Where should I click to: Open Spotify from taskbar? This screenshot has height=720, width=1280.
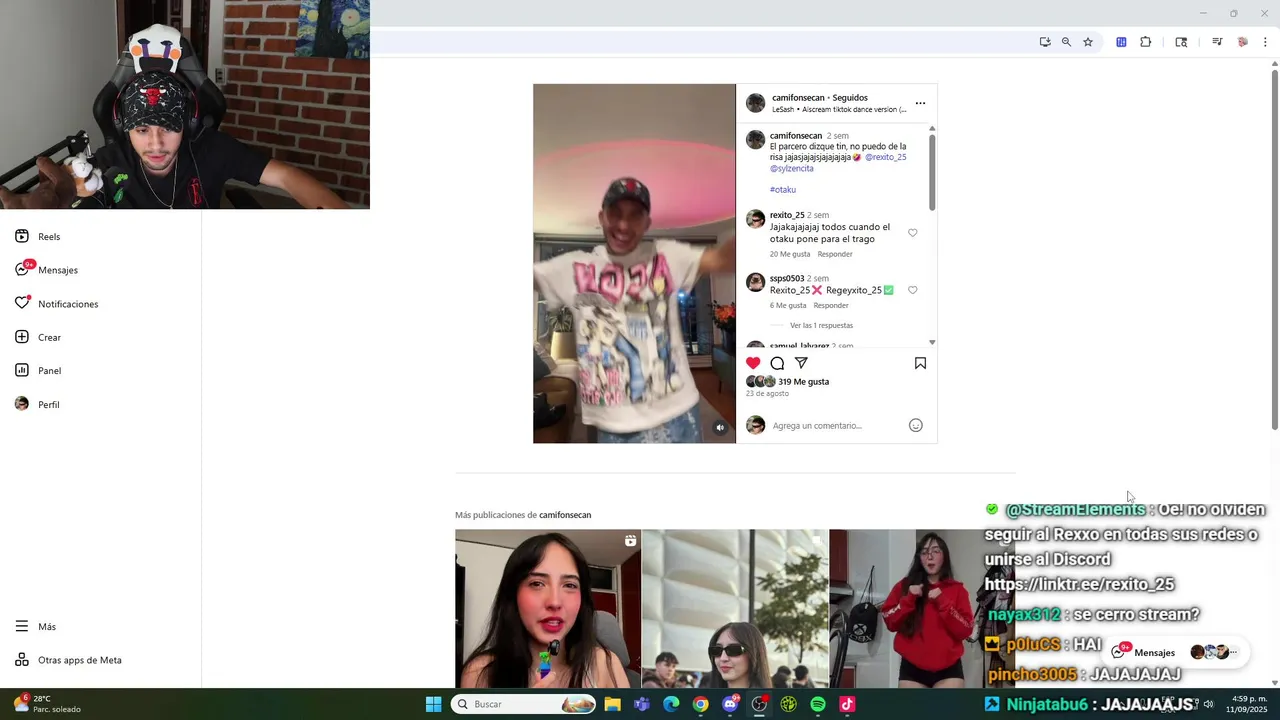click(818, 704)
